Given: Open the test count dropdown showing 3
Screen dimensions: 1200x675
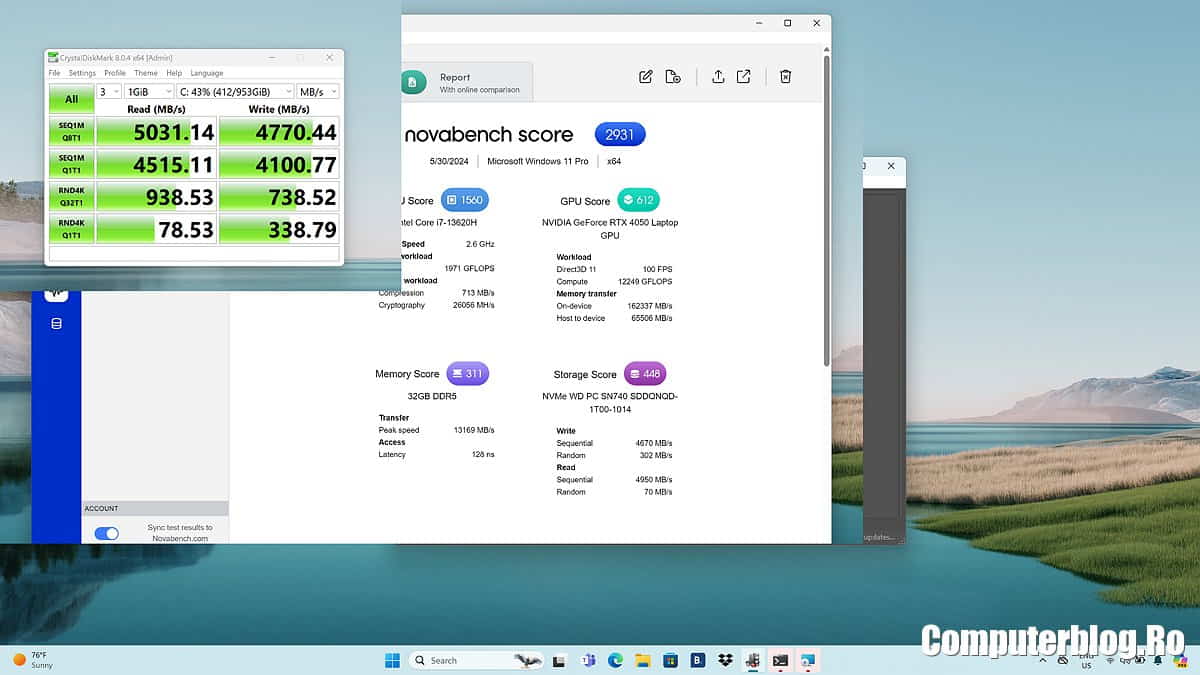Looking at the screenshot, I should pyautogui.click(x=109, y=91).
